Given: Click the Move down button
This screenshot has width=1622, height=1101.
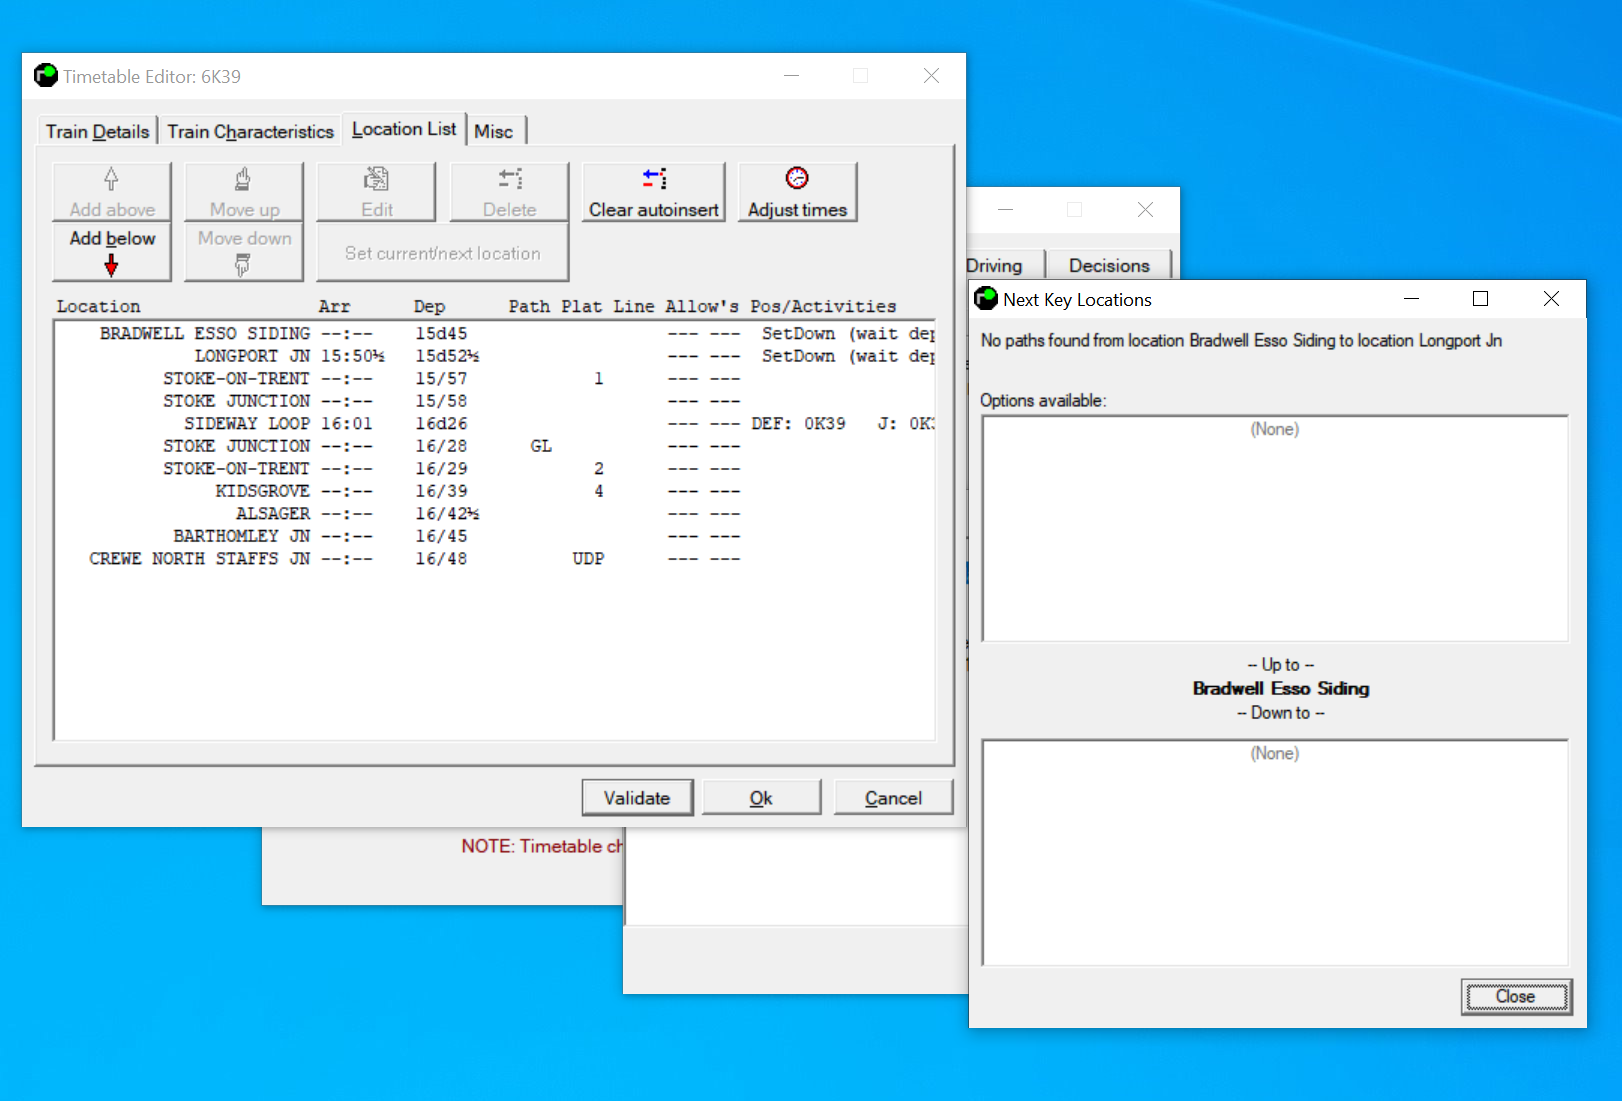Looking at the screenshot, I should [244, 252].
